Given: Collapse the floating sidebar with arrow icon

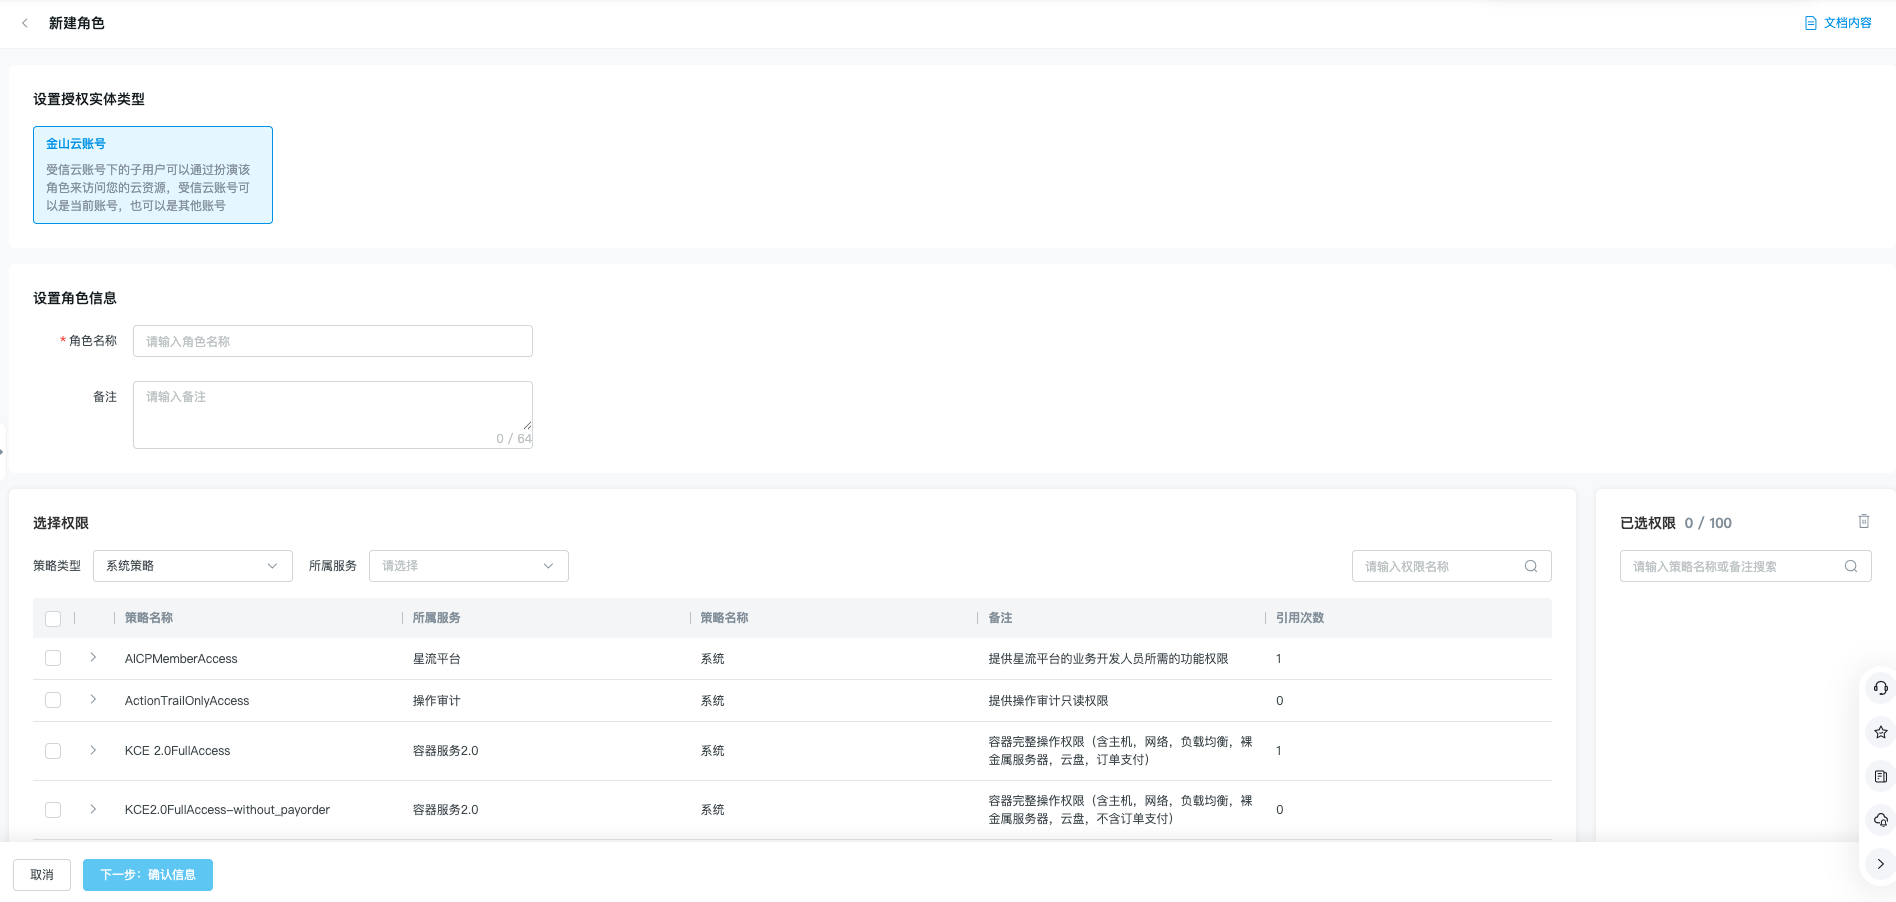Looking at the screenshot, I should [1880, 864].
